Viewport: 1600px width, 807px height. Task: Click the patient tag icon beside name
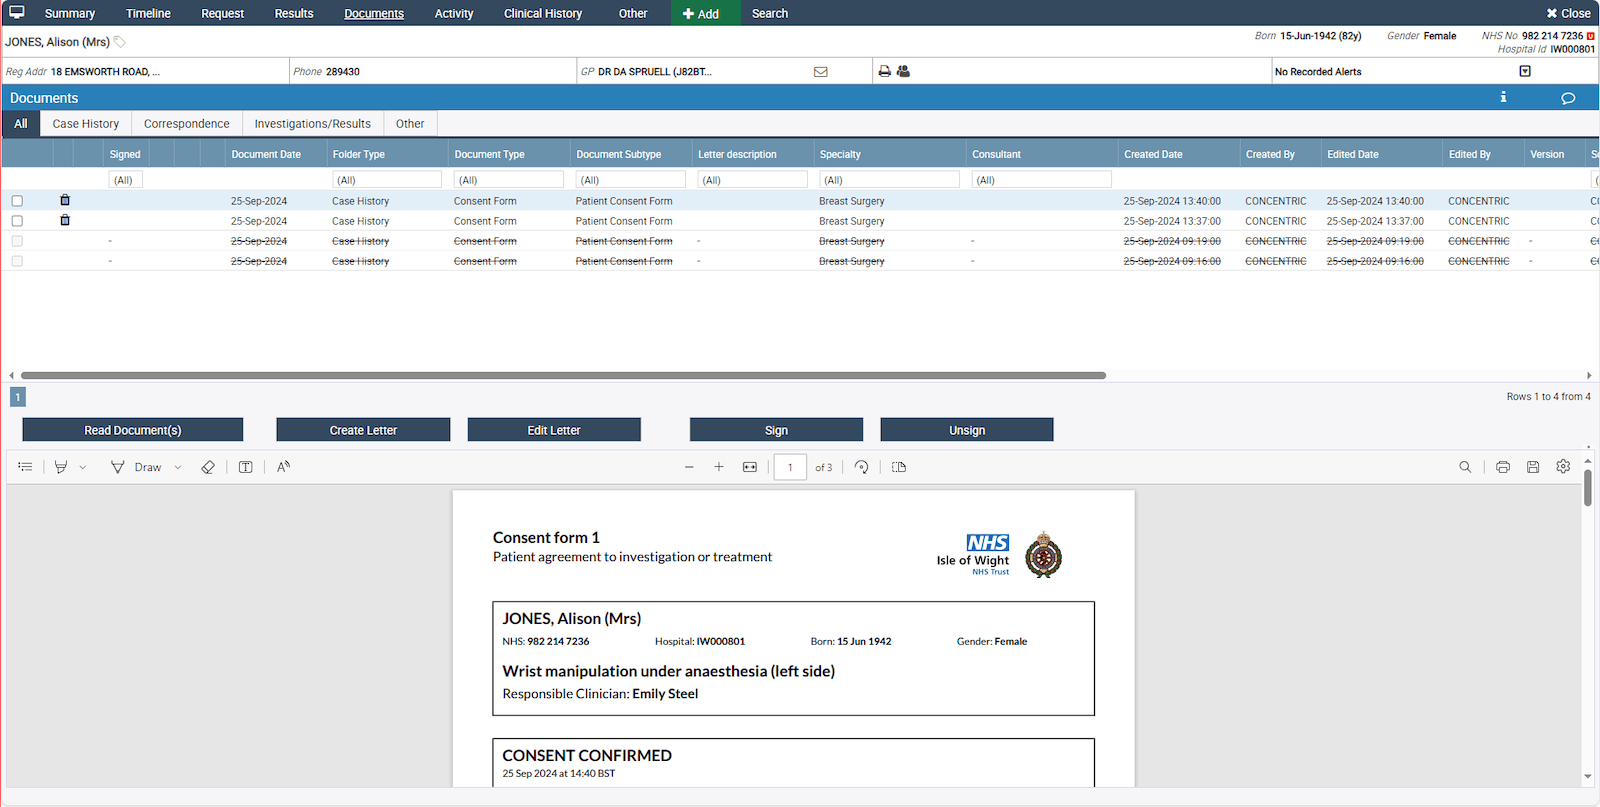[120, 42]
